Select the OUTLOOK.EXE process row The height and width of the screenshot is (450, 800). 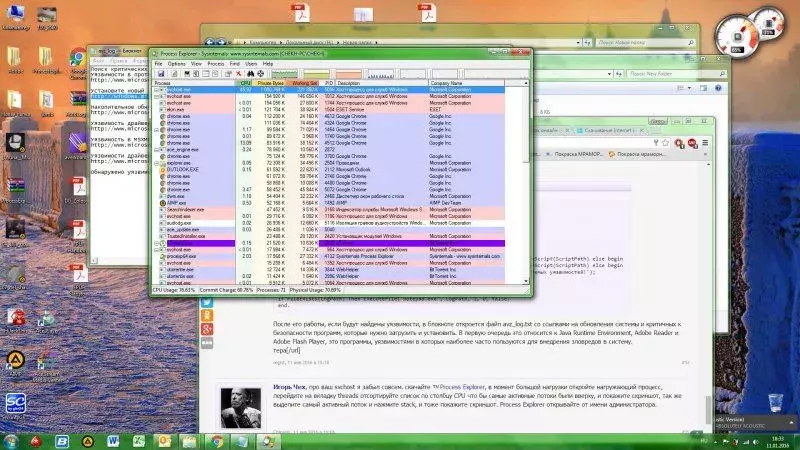tap(329, 170)
